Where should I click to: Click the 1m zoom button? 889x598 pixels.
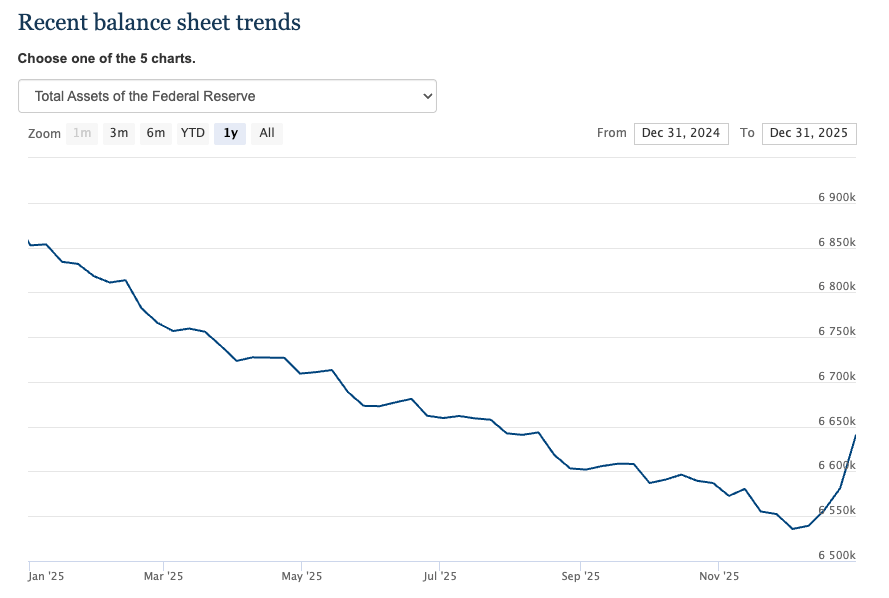click(x=82, y=133)
